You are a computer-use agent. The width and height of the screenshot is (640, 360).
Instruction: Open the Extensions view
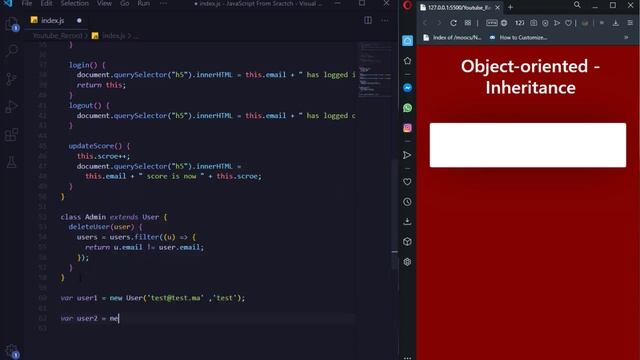(x=11, y=134)
